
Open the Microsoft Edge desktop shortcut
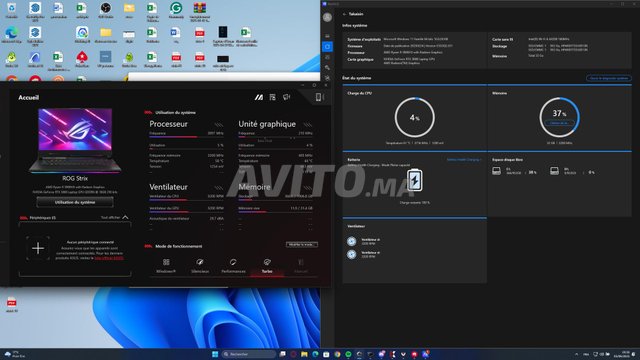(11, 35)
